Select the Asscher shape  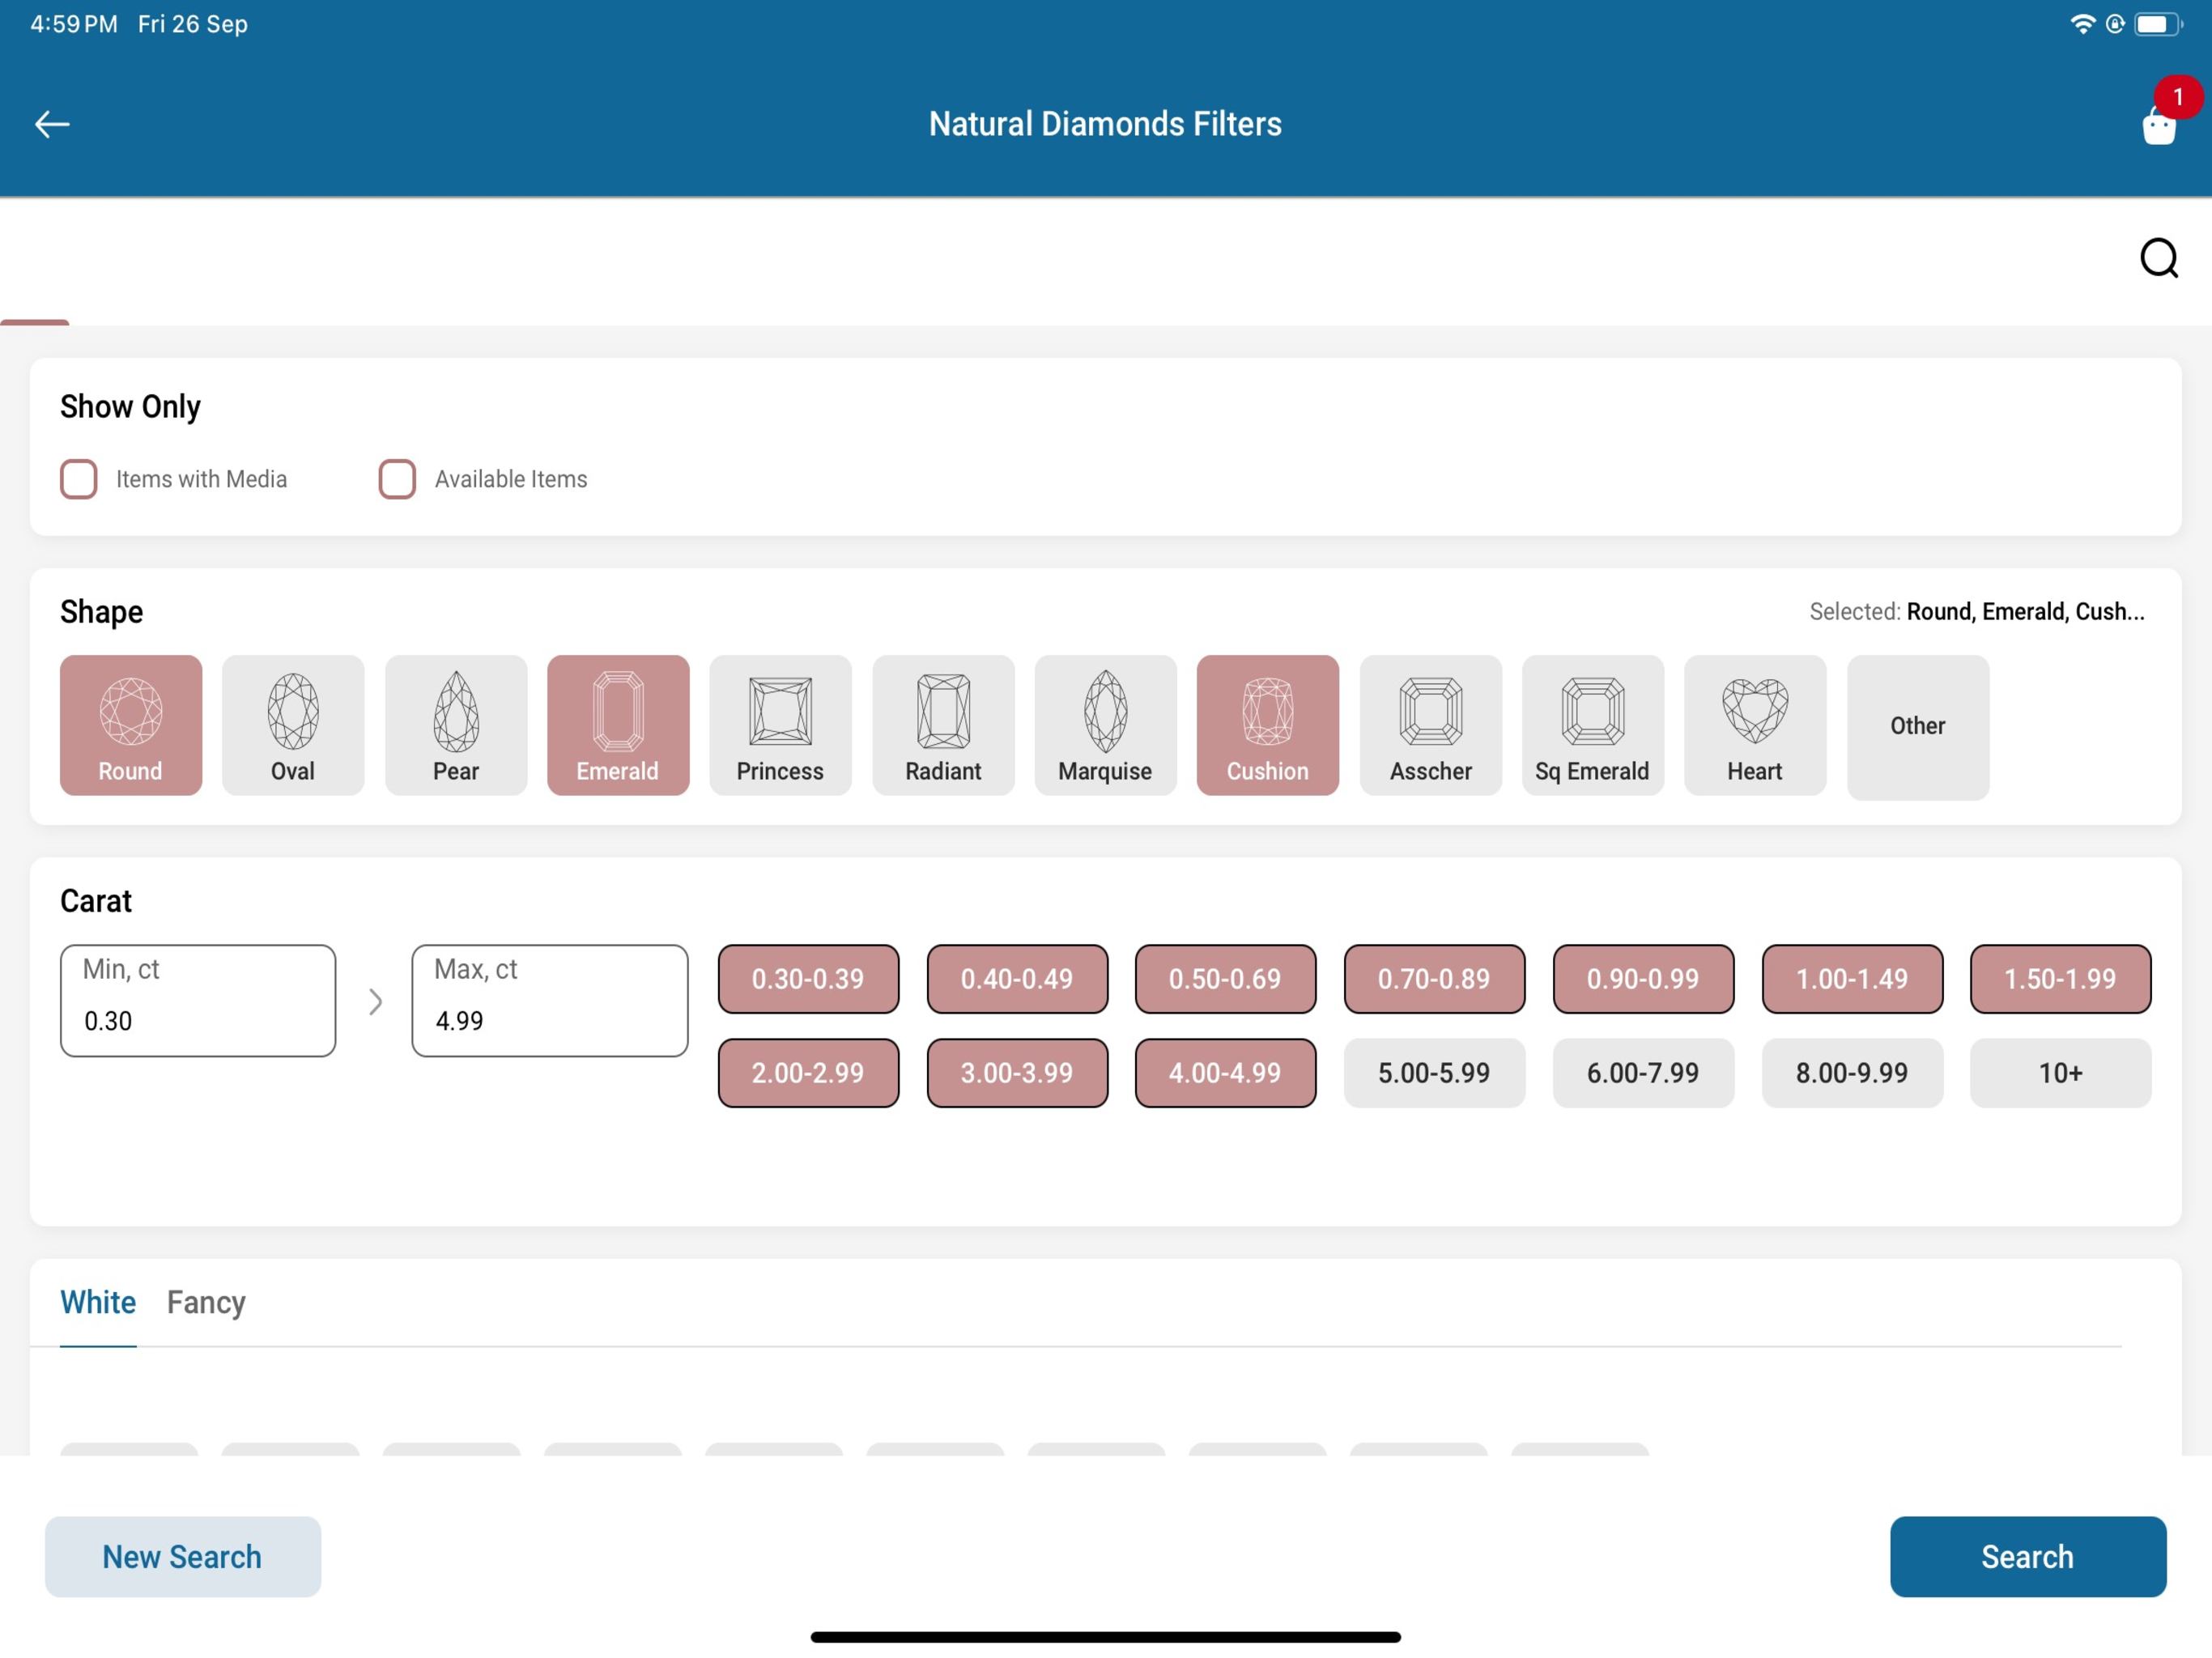[1431, 725]
